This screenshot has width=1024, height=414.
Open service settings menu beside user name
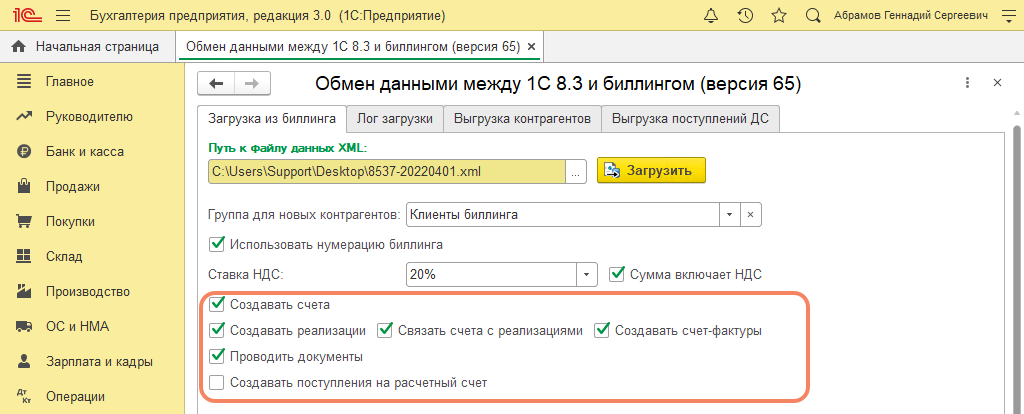(1009, 15)
